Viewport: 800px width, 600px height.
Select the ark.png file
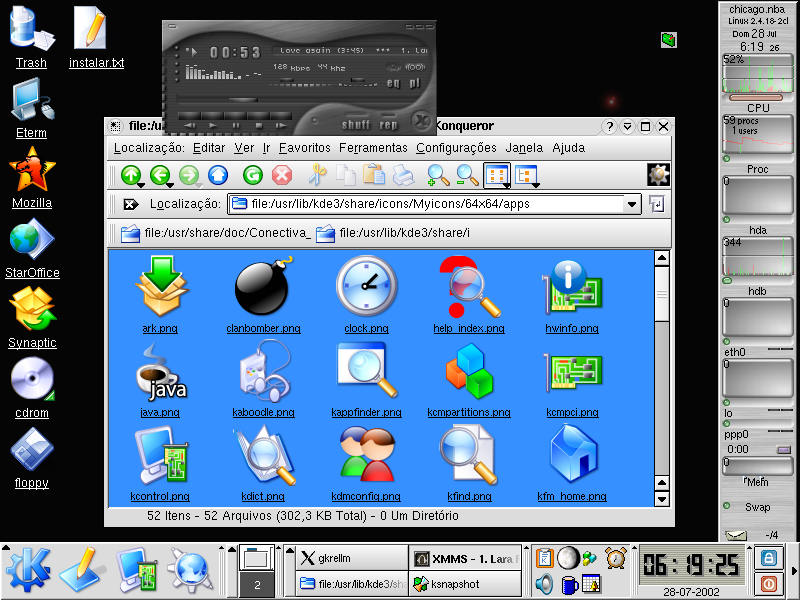click(160, 295)
